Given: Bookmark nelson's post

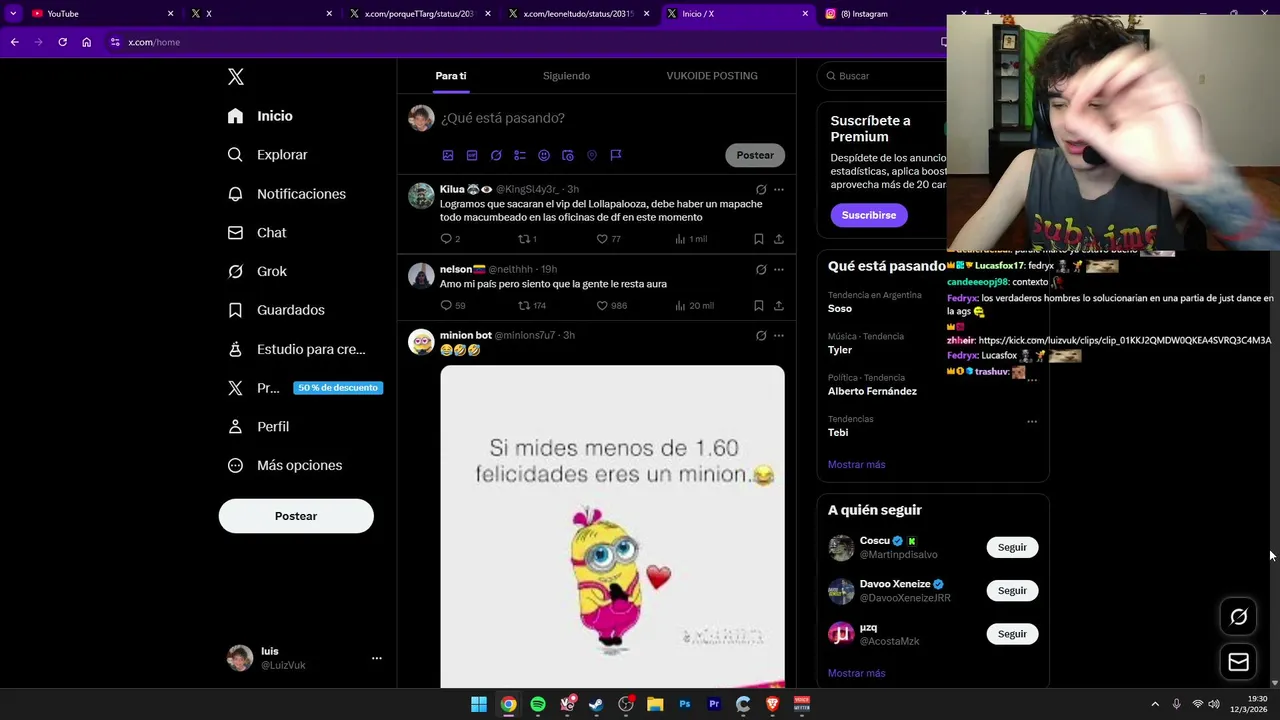Looking at the screenshot, I should point(759,305).
